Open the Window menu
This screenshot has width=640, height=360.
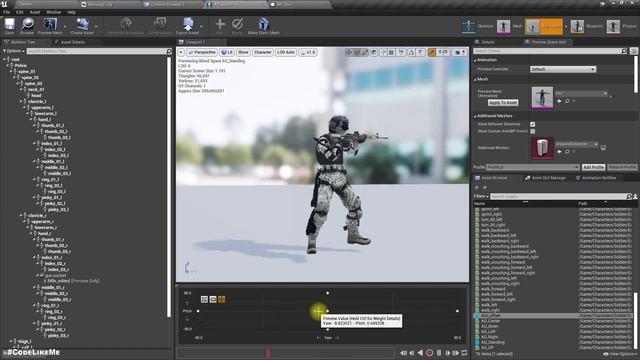click(53, 12)
